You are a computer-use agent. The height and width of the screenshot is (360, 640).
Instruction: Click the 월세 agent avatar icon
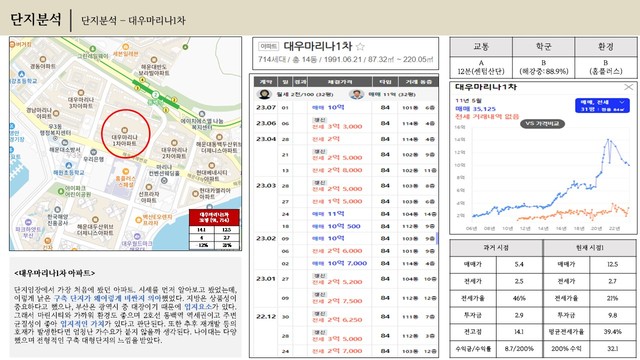pos(264,94)
